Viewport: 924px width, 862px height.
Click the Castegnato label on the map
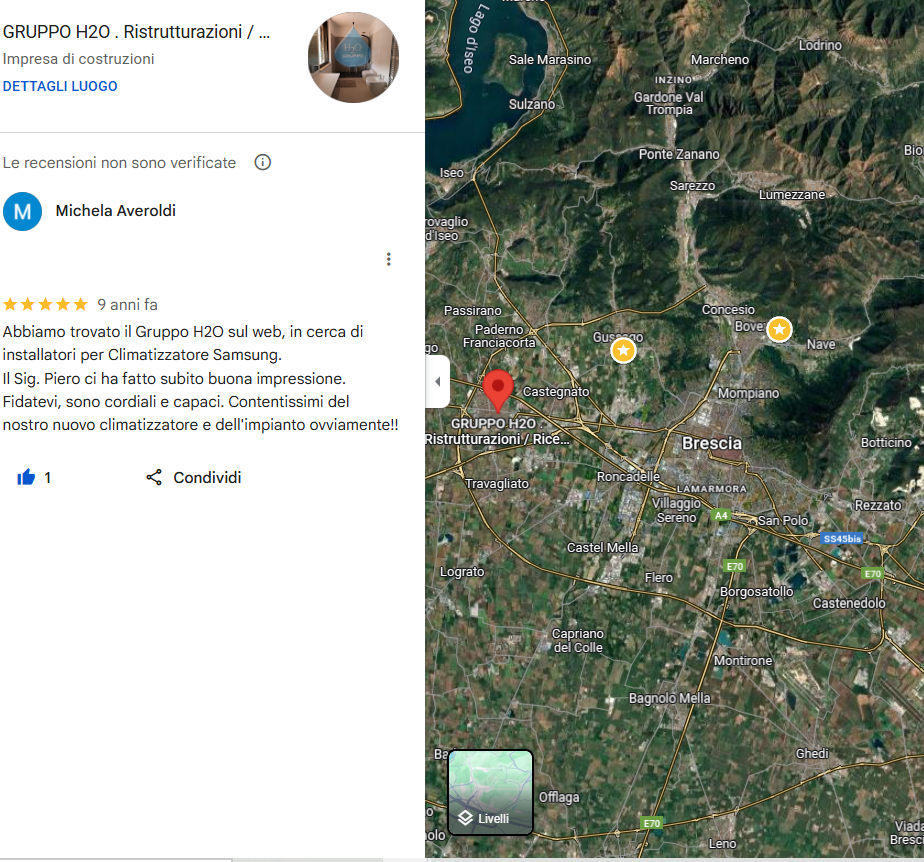point(556,392)
